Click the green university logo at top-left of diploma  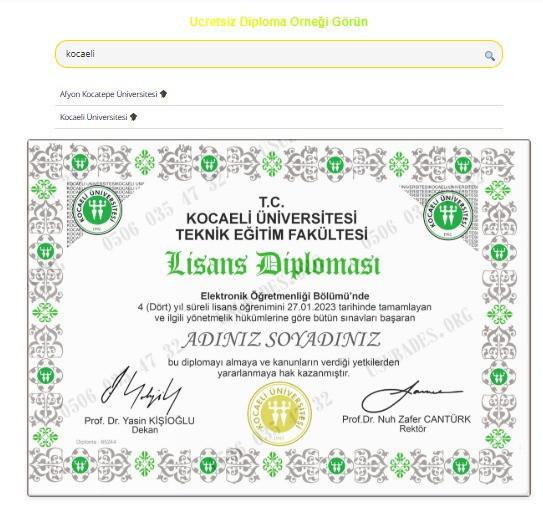98,210
